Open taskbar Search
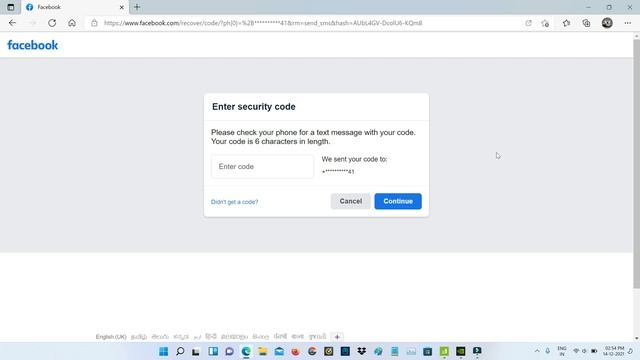This screenshot has height=360, width=640. pyautogui.click(x=180, y=351)
